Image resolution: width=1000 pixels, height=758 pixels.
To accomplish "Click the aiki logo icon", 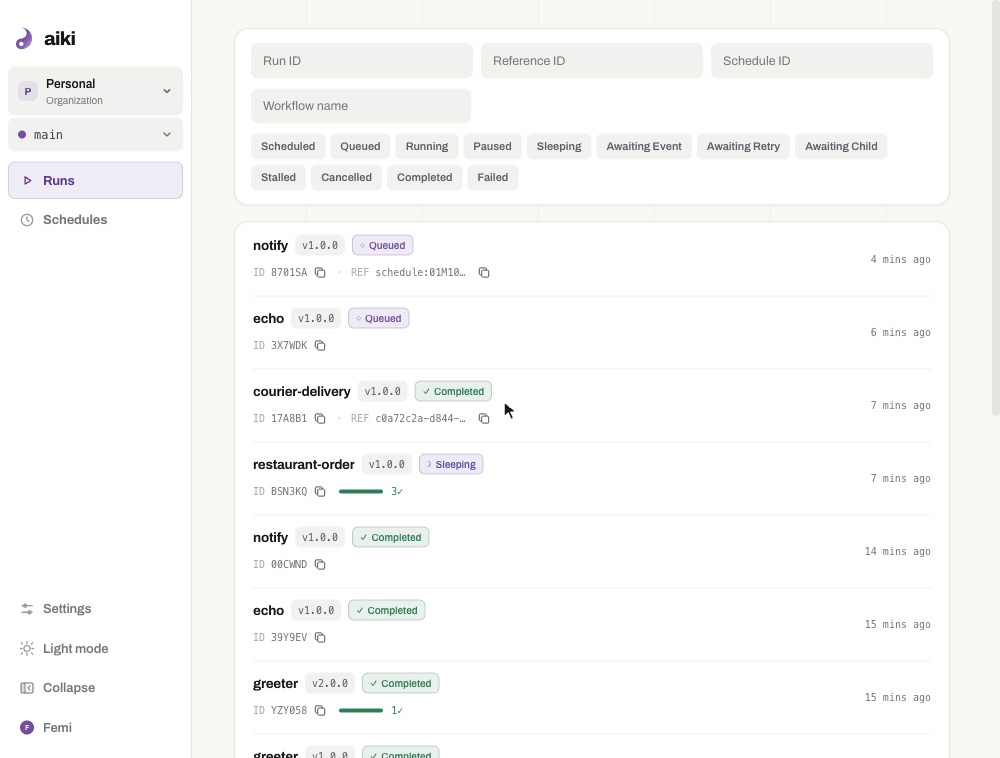I will [x=24, y=39].
